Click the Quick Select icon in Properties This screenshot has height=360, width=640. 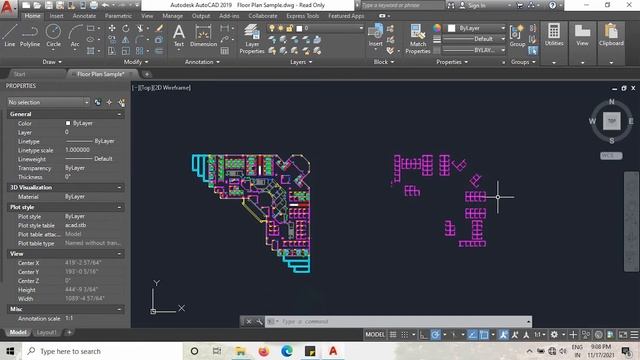coord(121,102)
